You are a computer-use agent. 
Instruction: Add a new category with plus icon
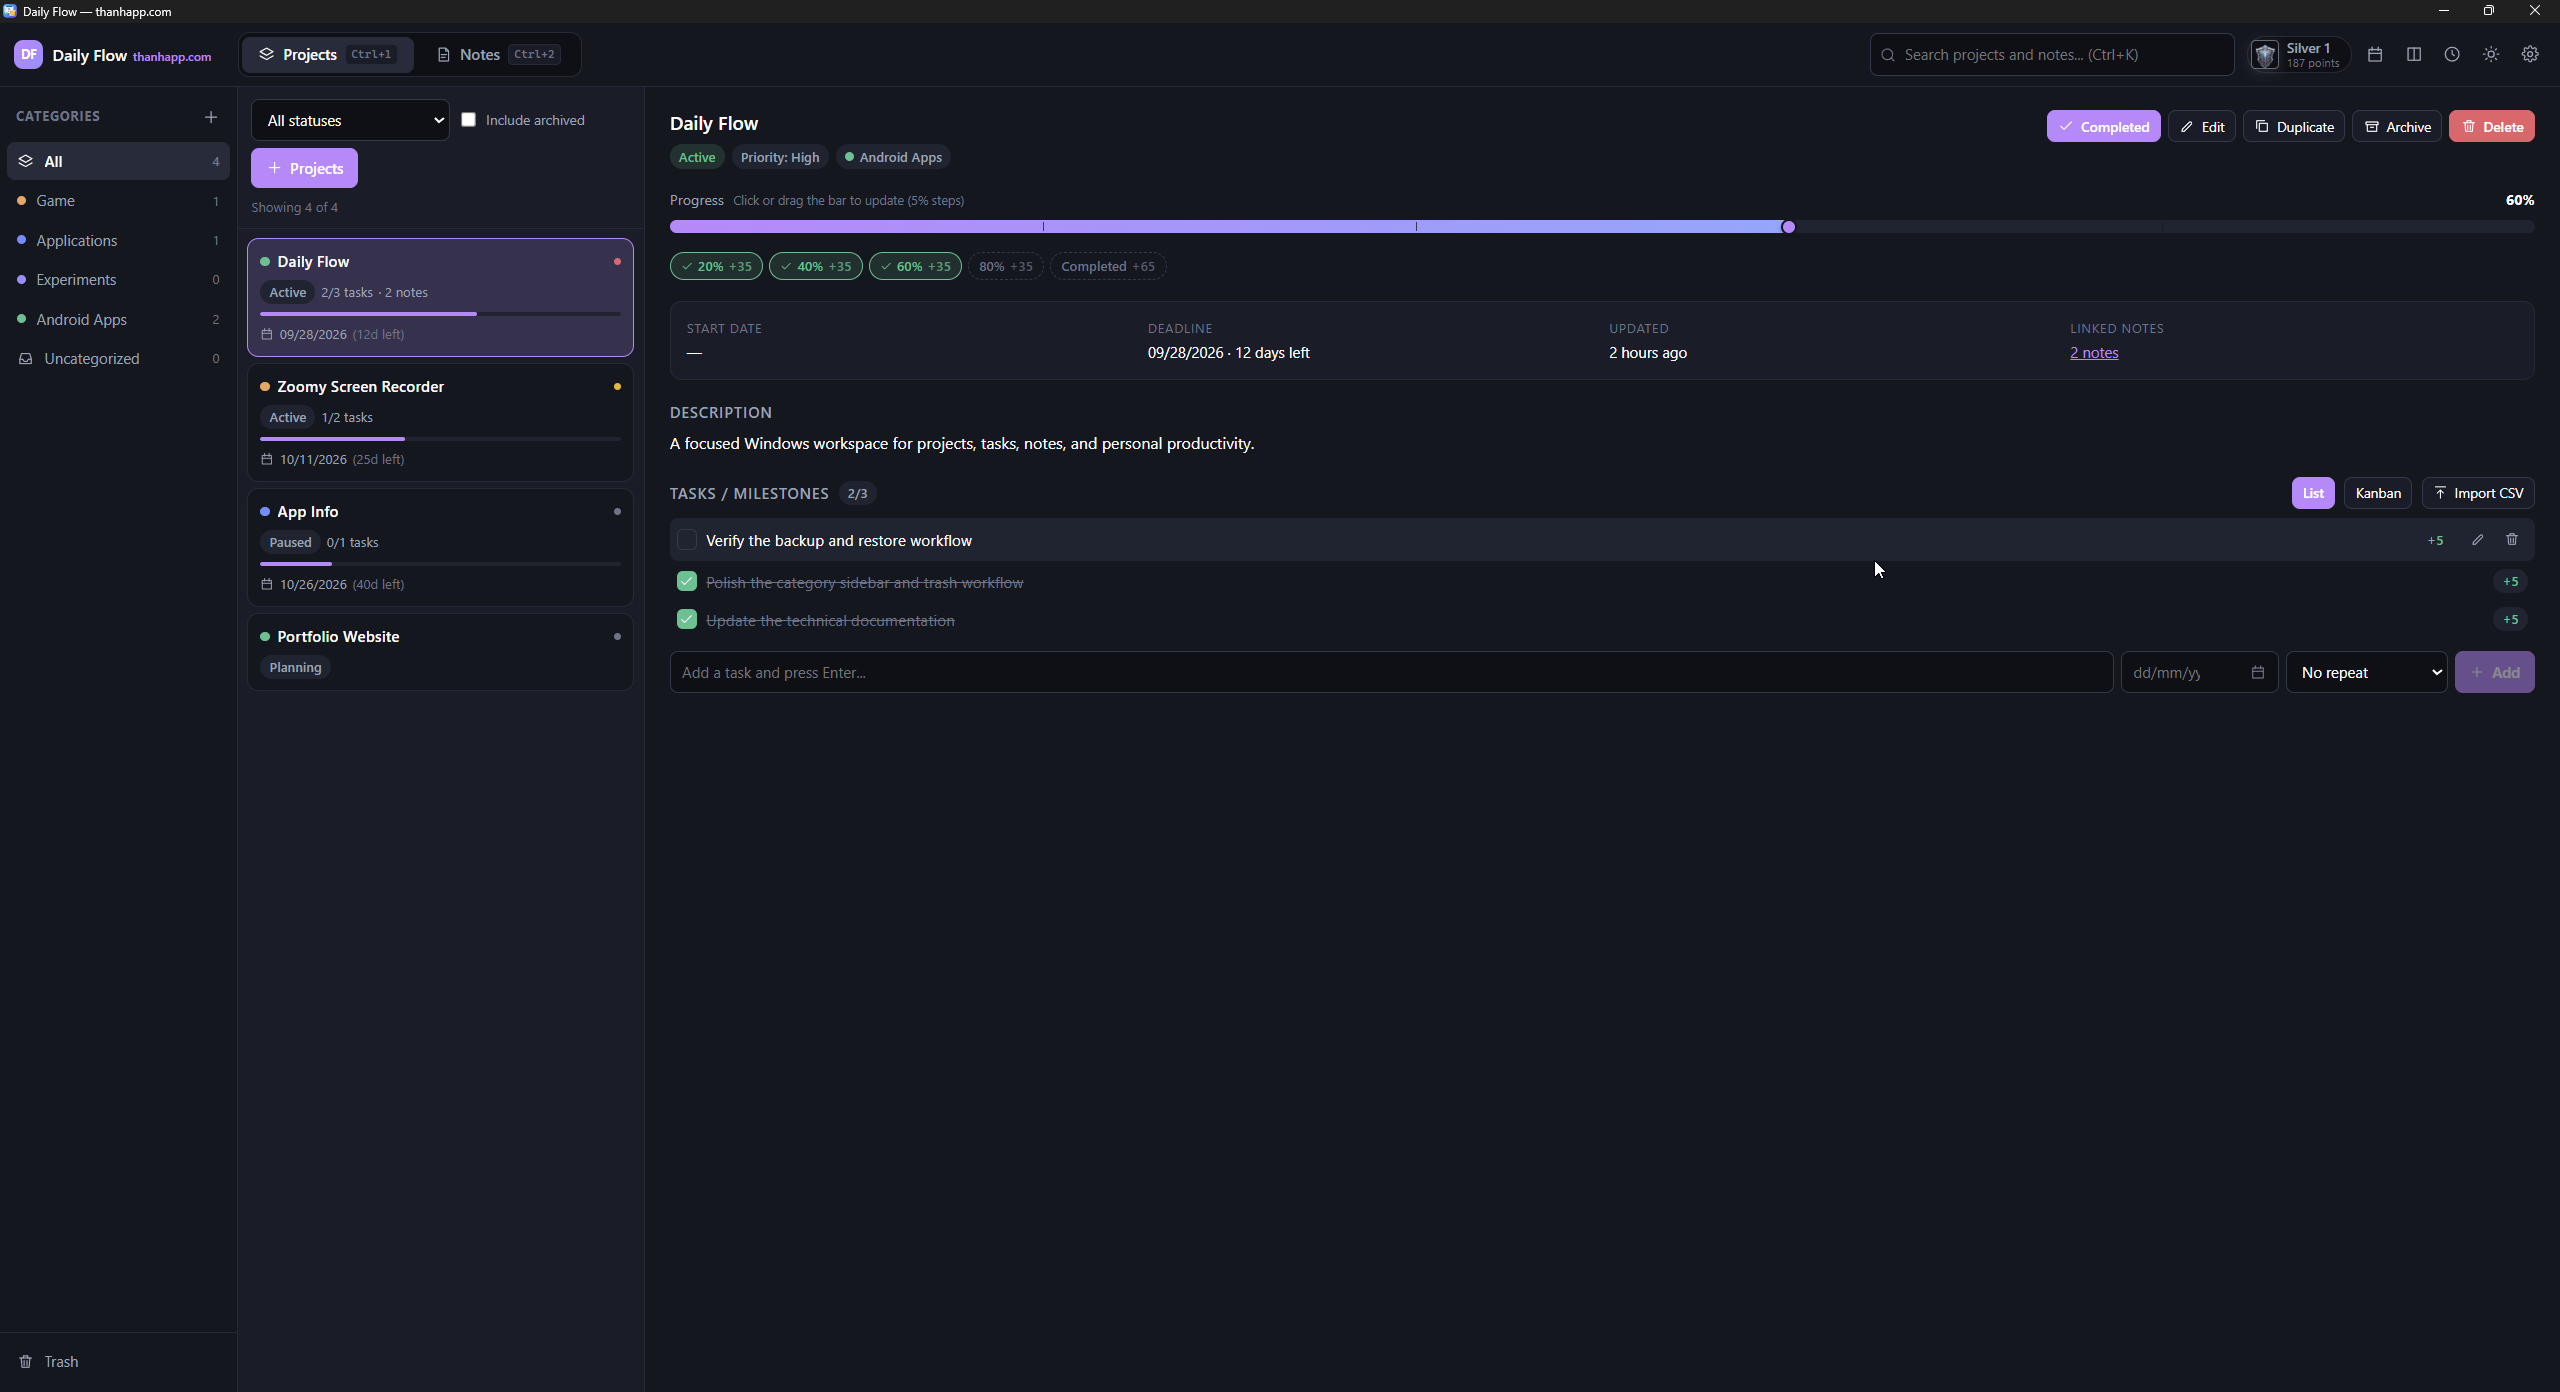point(210,117)
